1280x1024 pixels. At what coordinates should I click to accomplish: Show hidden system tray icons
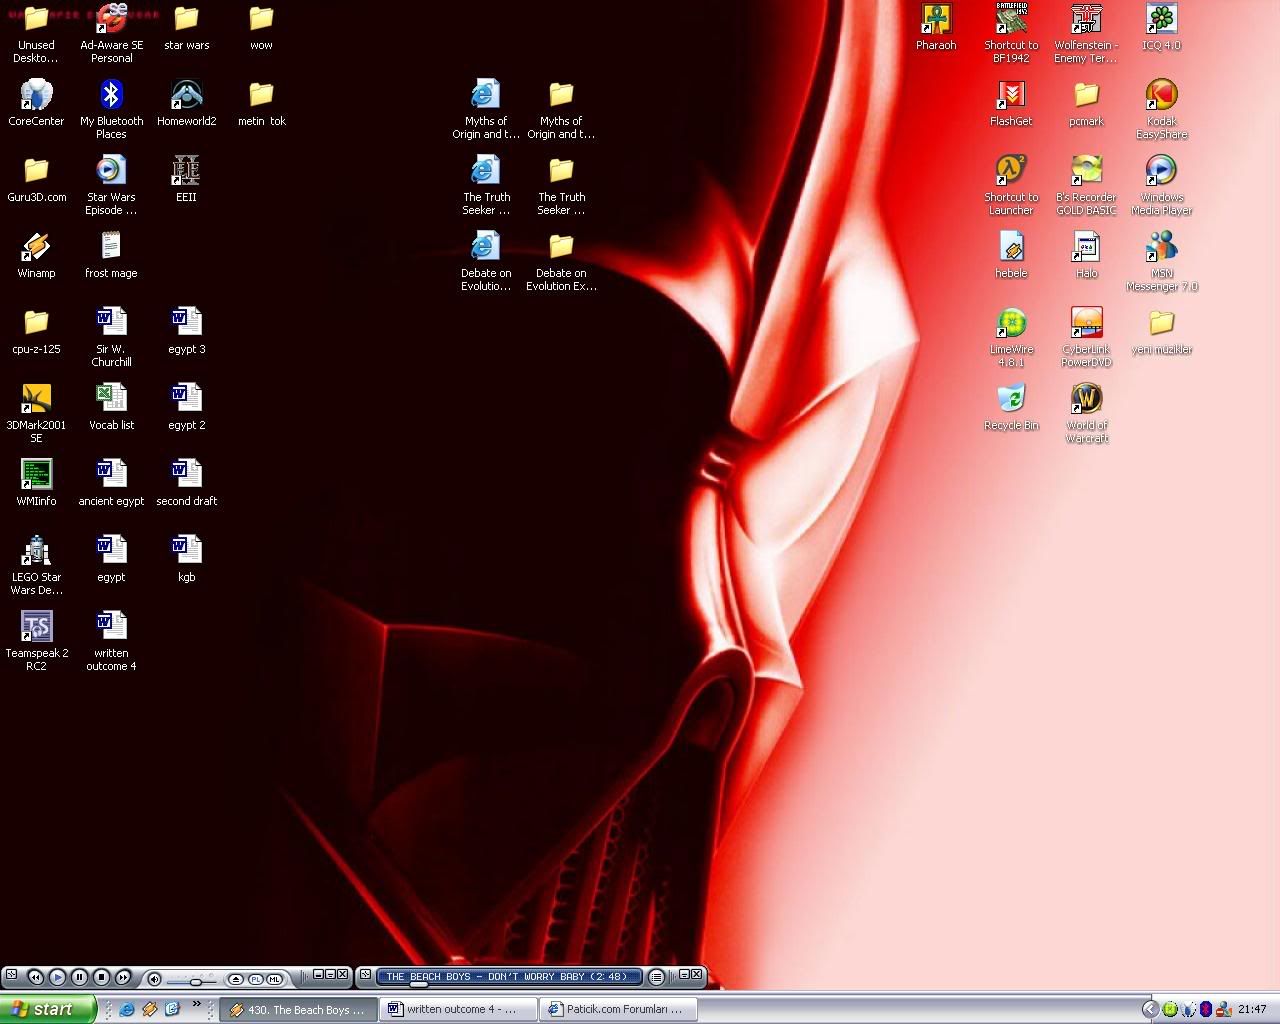click(x=1150, y=1009)
